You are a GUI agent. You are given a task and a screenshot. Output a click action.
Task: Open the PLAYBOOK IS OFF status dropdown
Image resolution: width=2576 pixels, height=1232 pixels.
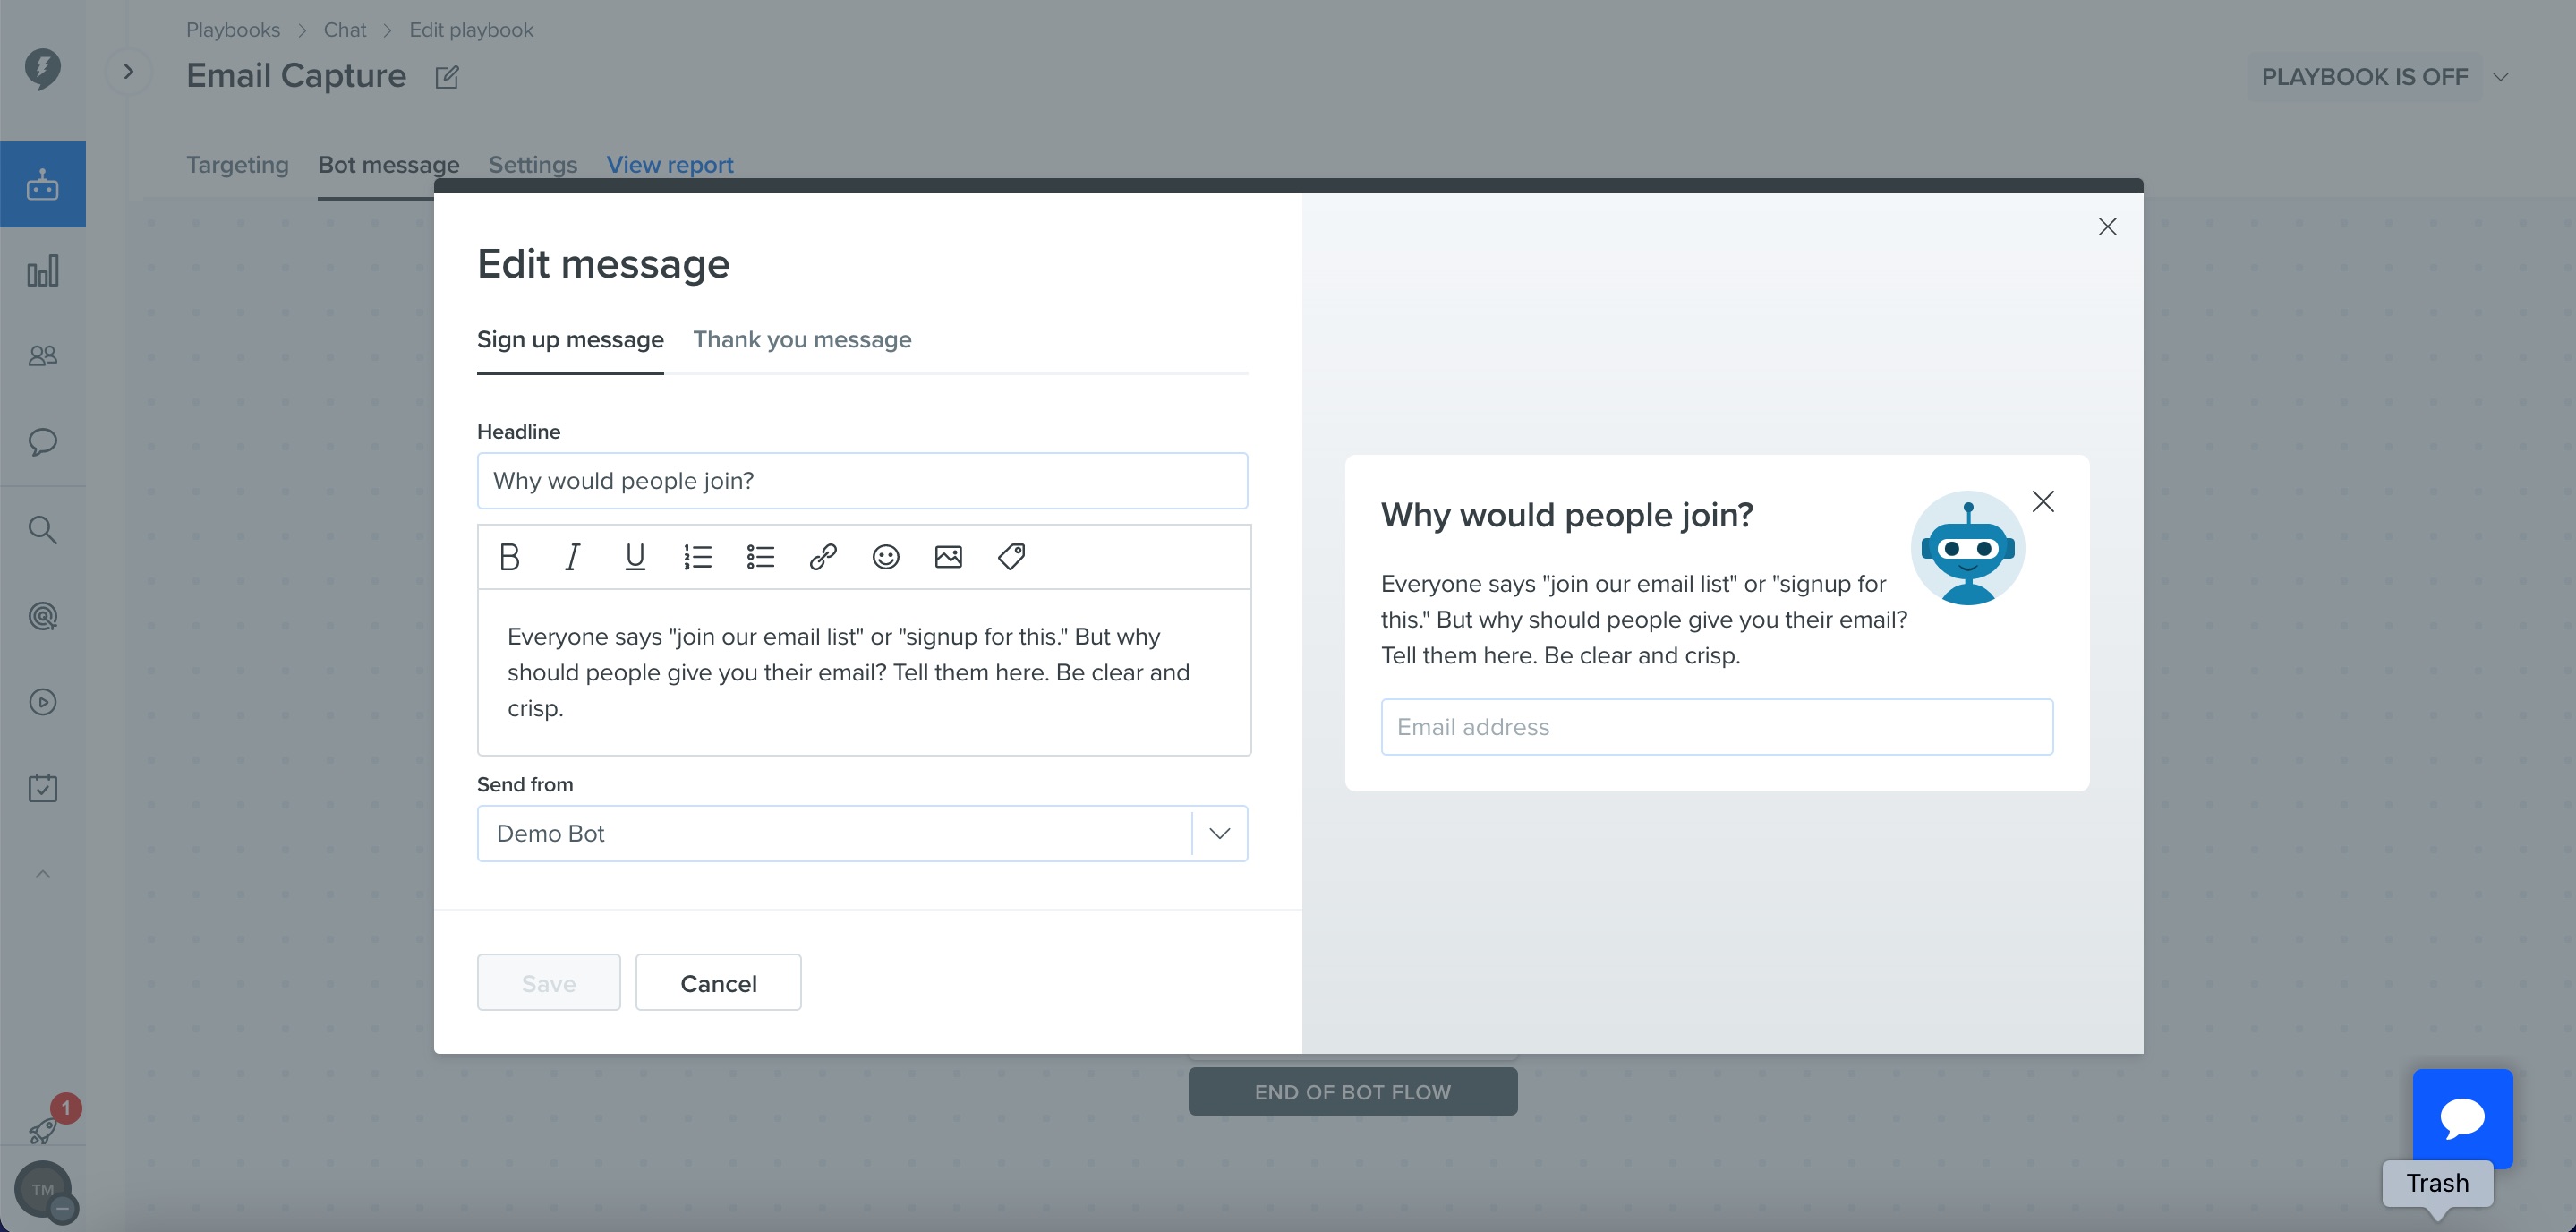[x=2384, y=77]
